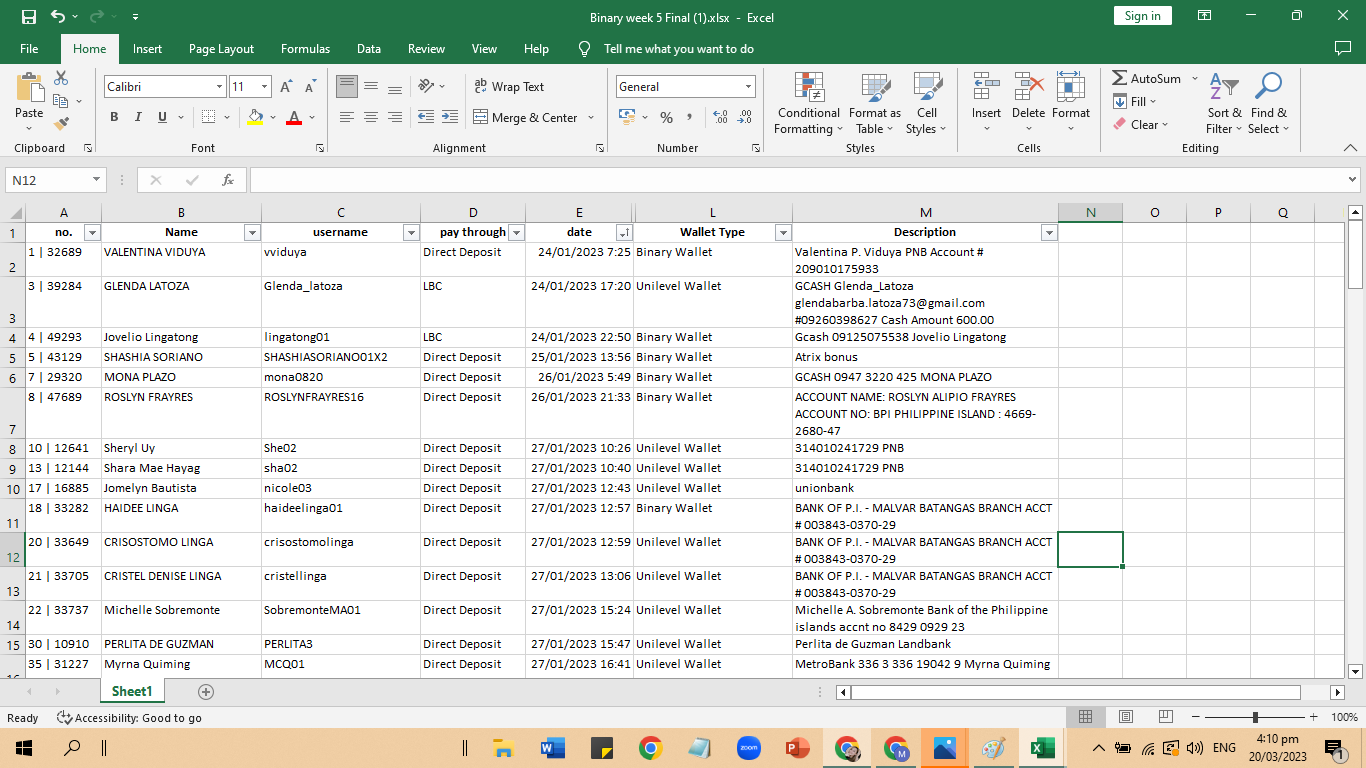Switch to the Formulas ribbon tab
Viewport: 1366px width, 768px height.
tap(305, 48)
